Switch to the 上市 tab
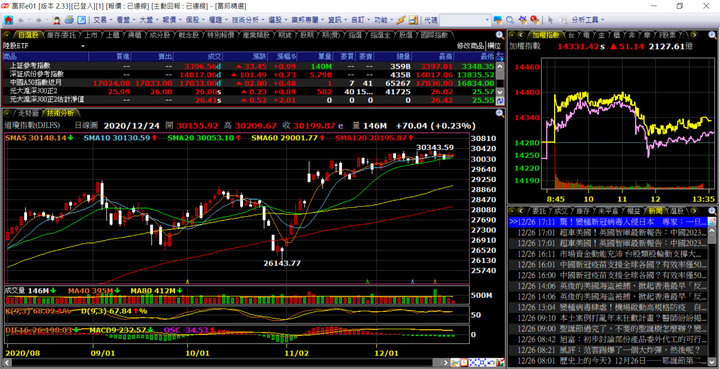The width and height of the screenshot is (720, 369). tap(91, 35)
